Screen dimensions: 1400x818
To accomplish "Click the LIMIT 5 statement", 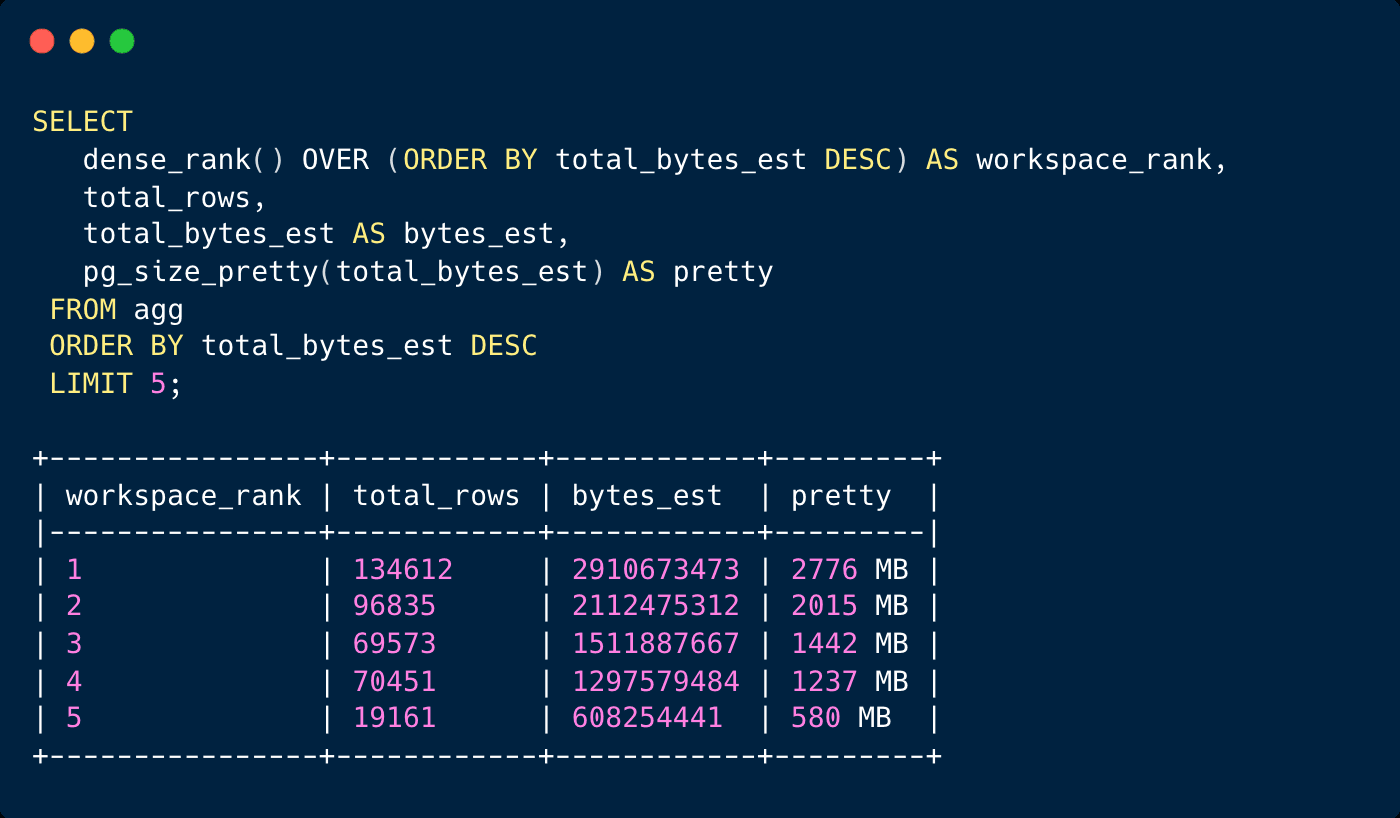I will pyautogui.click(x=115, y=383).
